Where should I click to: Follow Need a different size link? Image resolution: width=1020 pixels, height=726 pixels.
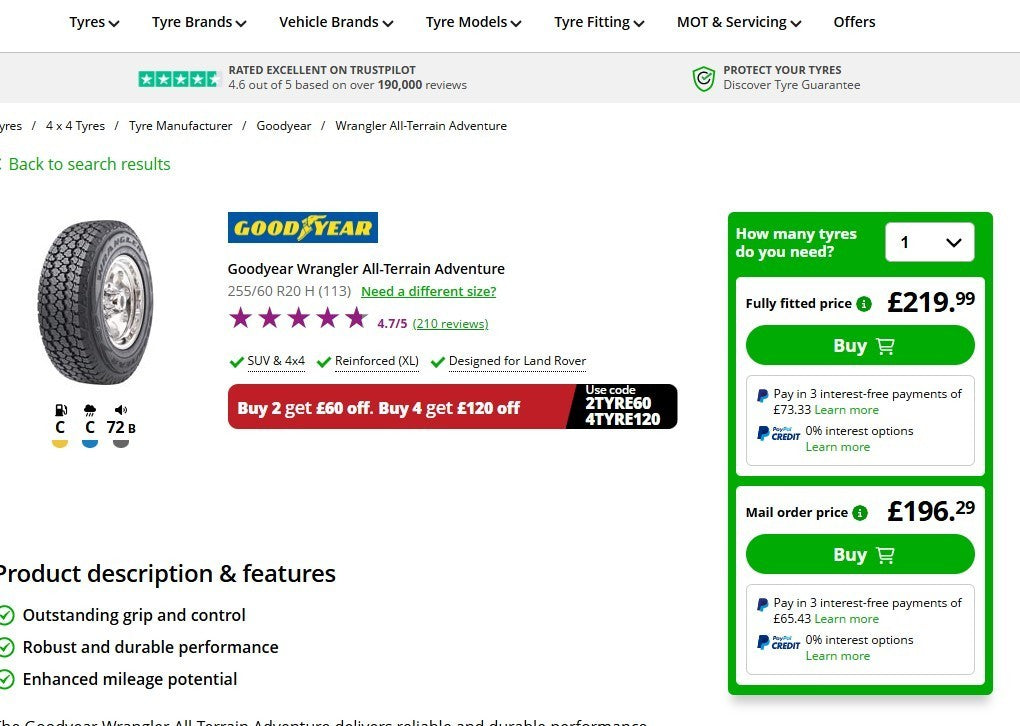tap(429, 291)
